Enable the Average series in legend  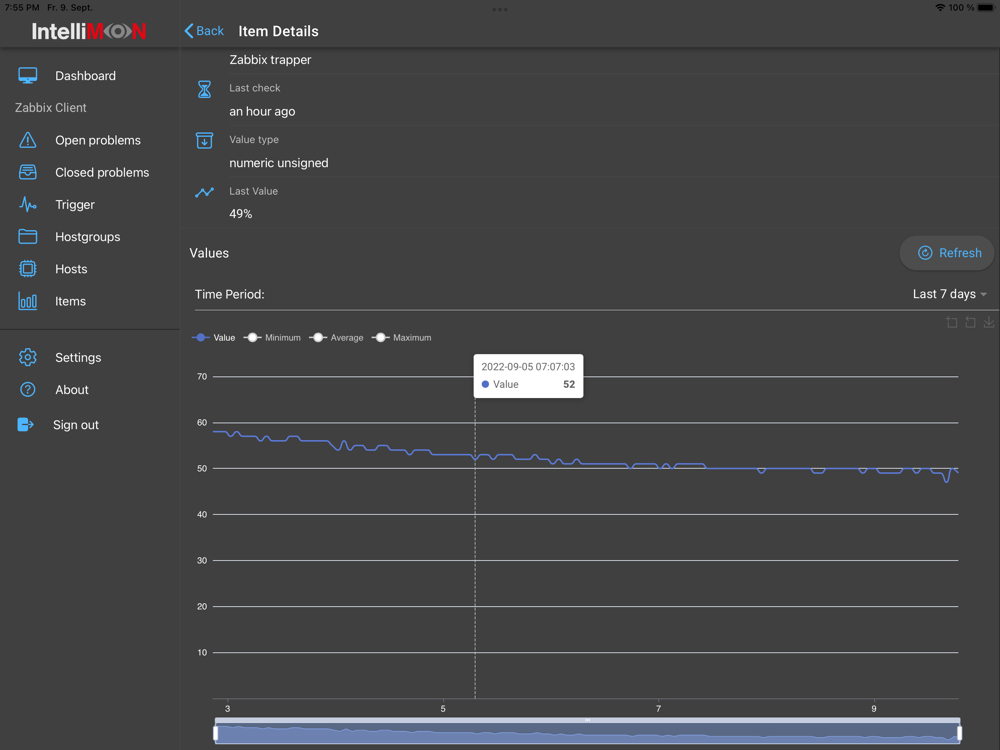(x=336, y=337)
